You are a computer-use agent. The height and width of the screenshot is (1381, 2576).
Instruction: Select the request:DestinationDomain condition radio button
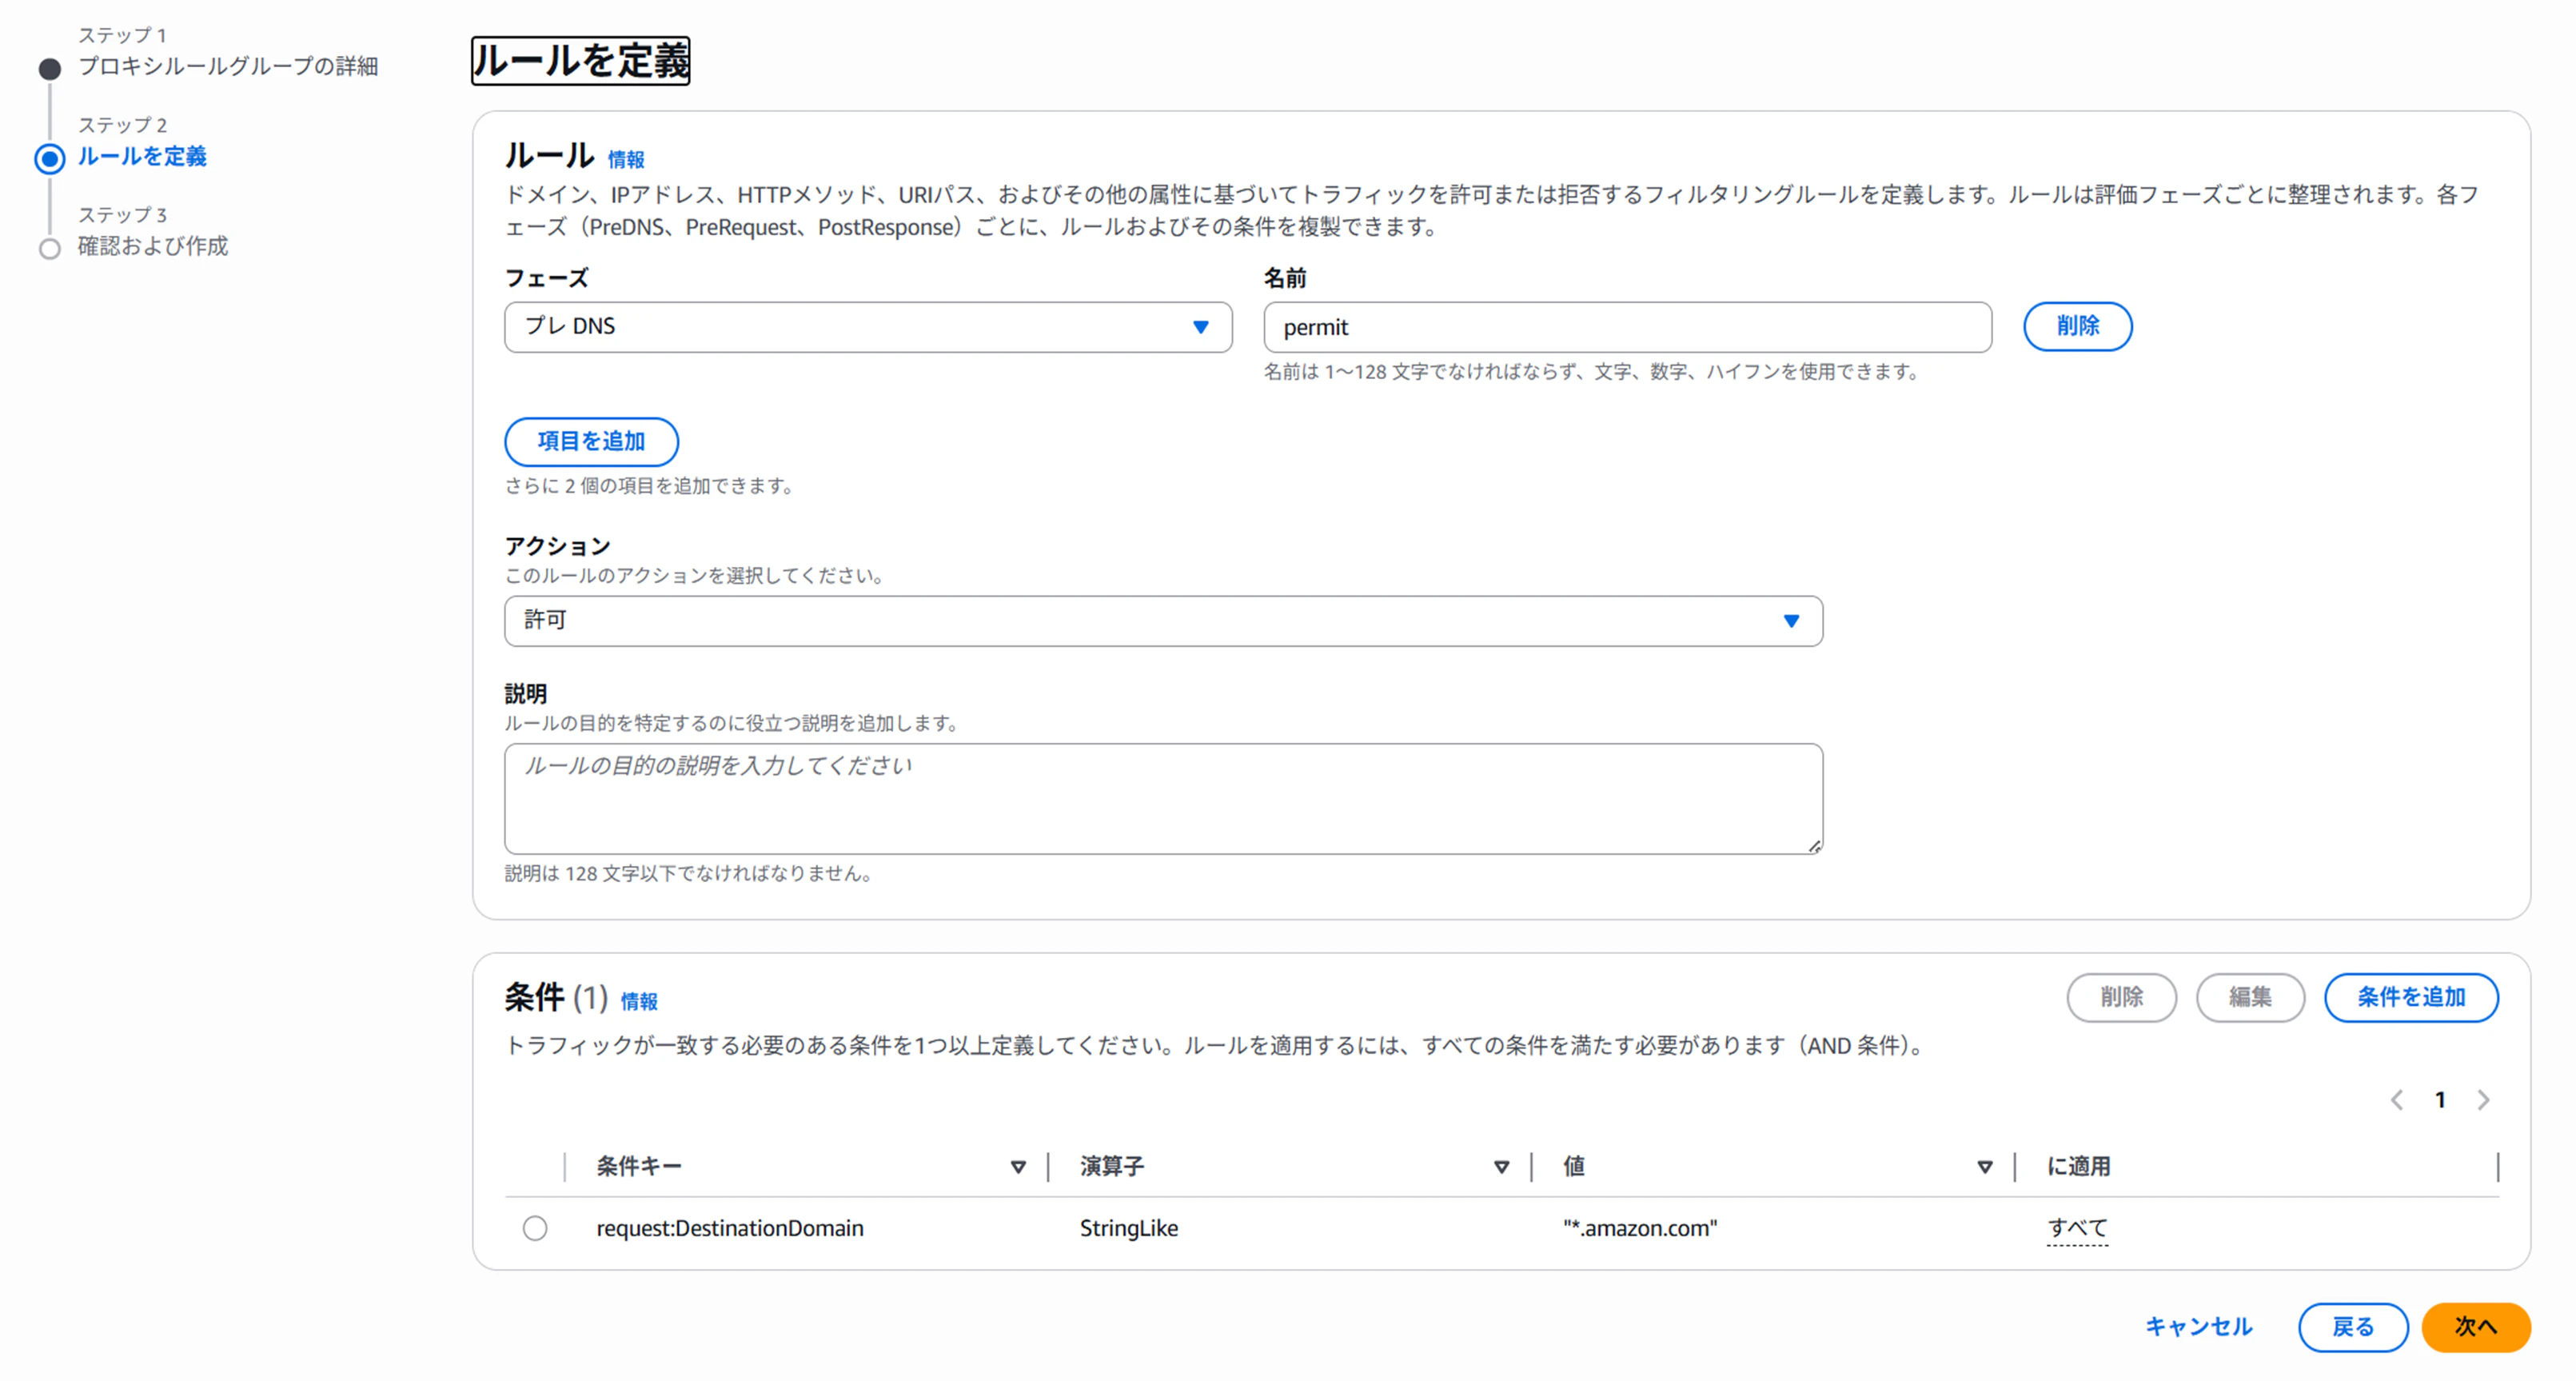[x=535, y=1228]
